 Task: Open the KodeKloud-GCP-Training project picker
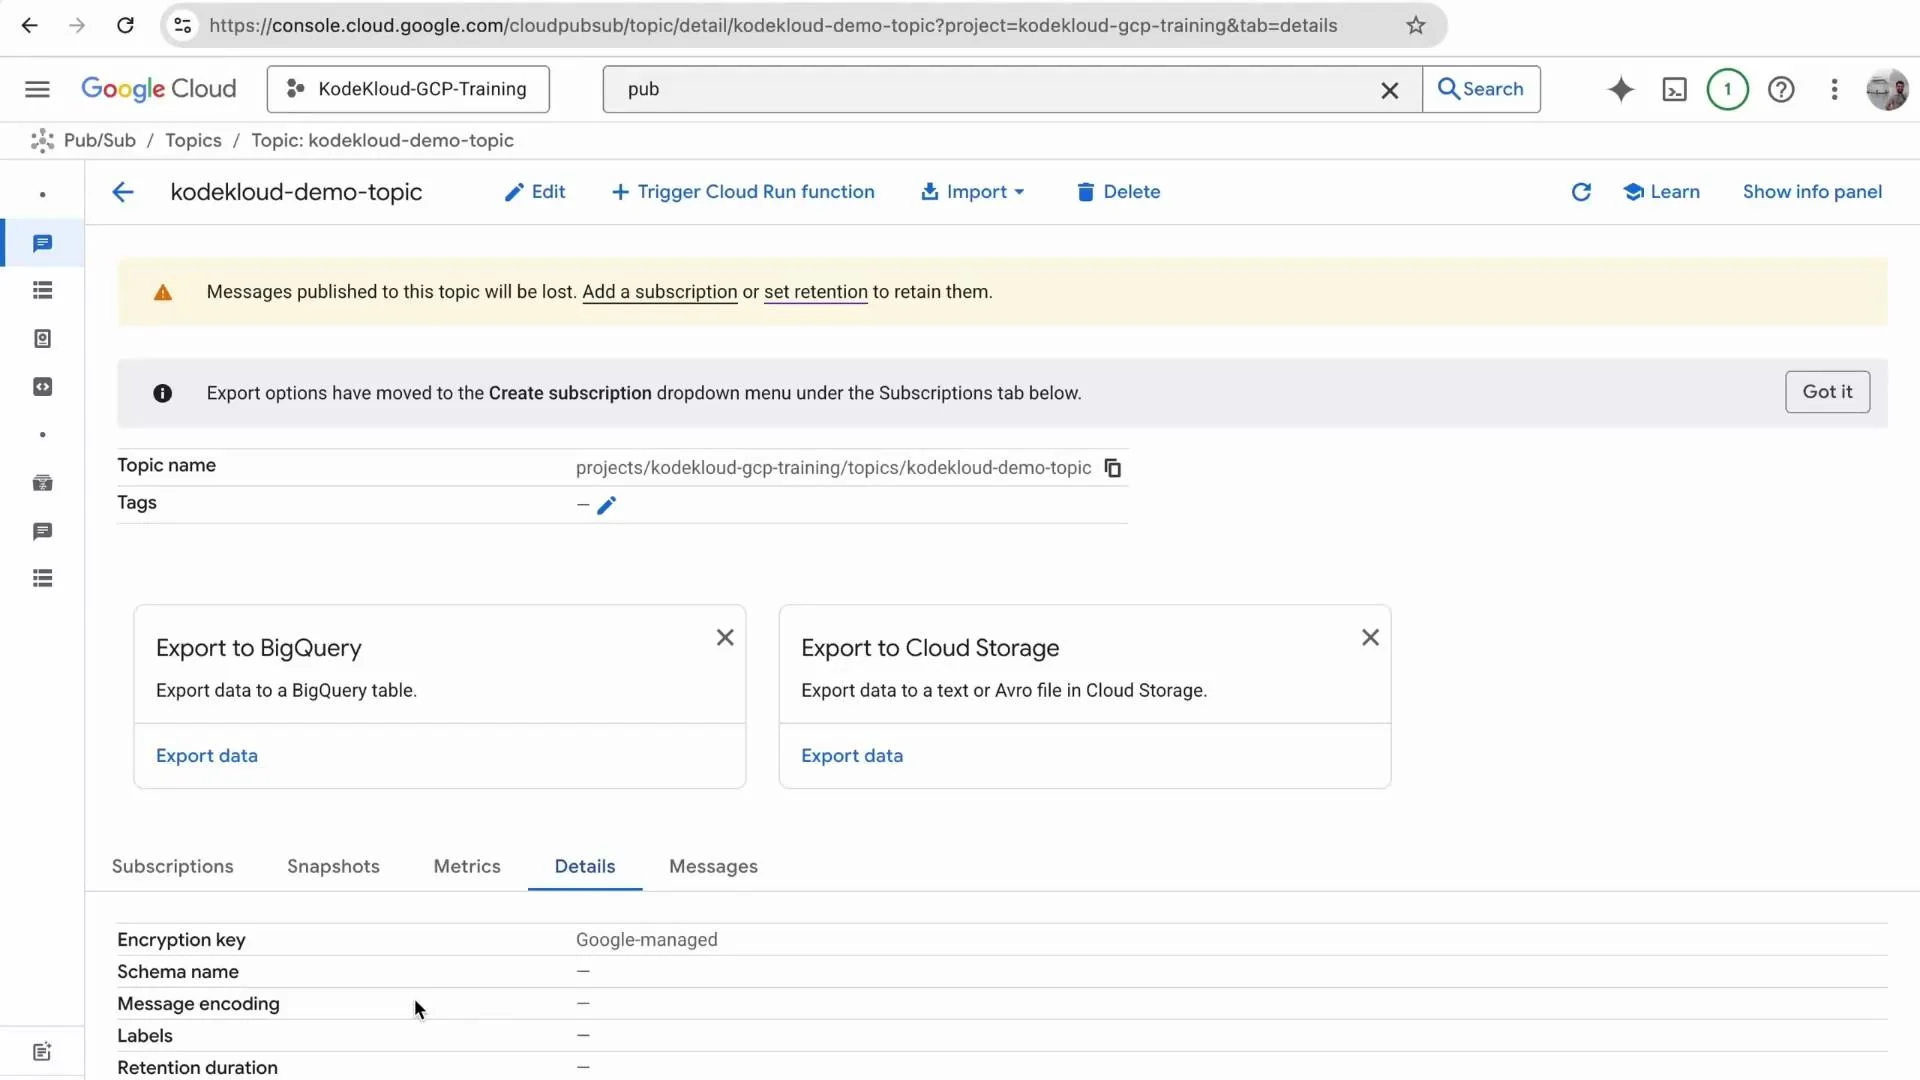pyautogui.click(x=408, y=89)
